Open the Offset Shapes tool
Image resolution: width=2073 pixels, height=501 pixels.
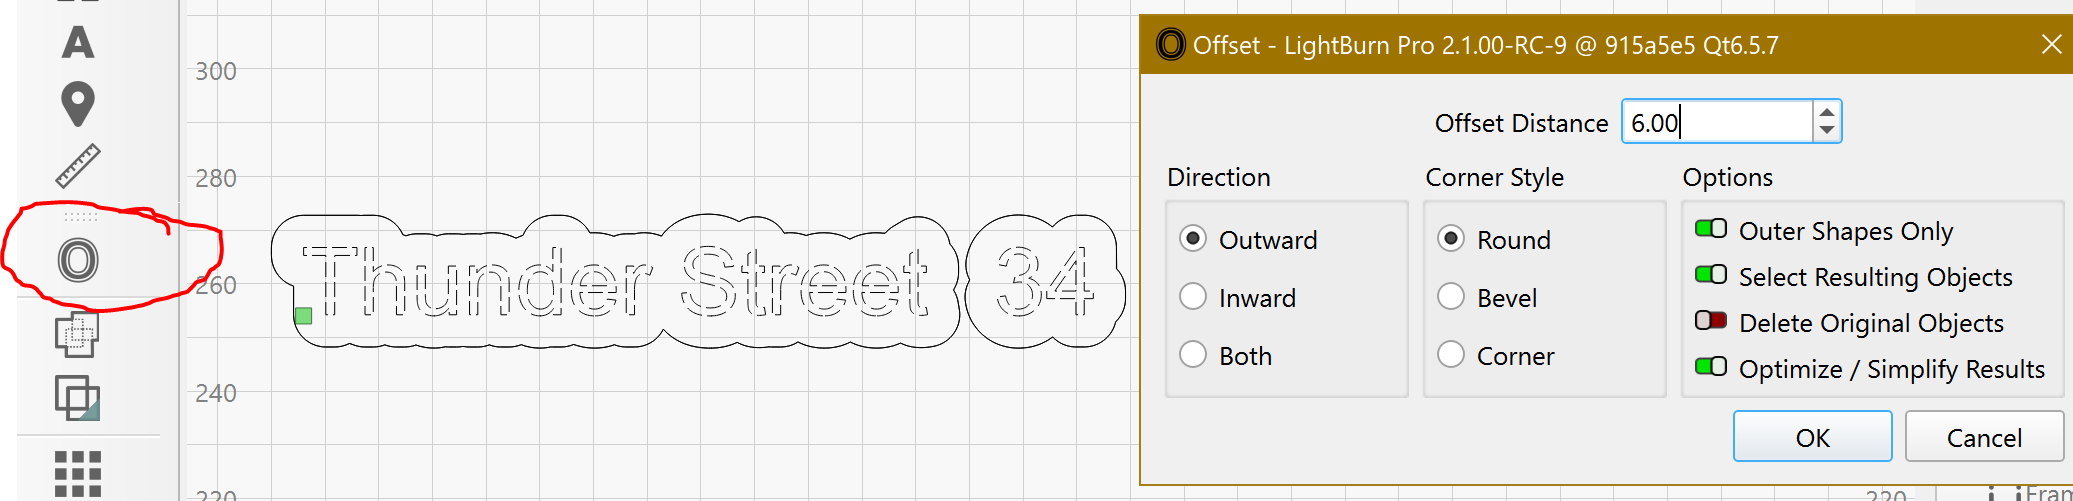tap(78, 261)
